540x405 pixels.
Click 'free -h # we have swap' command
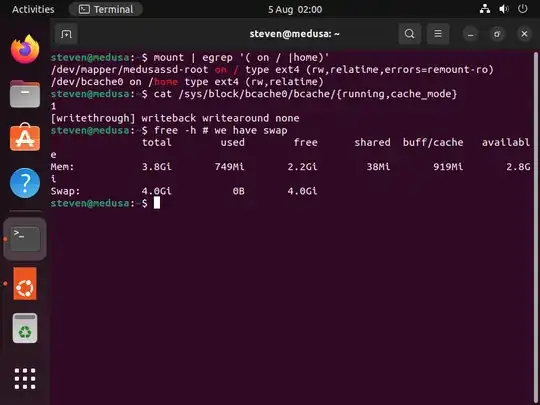pos(220,131)
